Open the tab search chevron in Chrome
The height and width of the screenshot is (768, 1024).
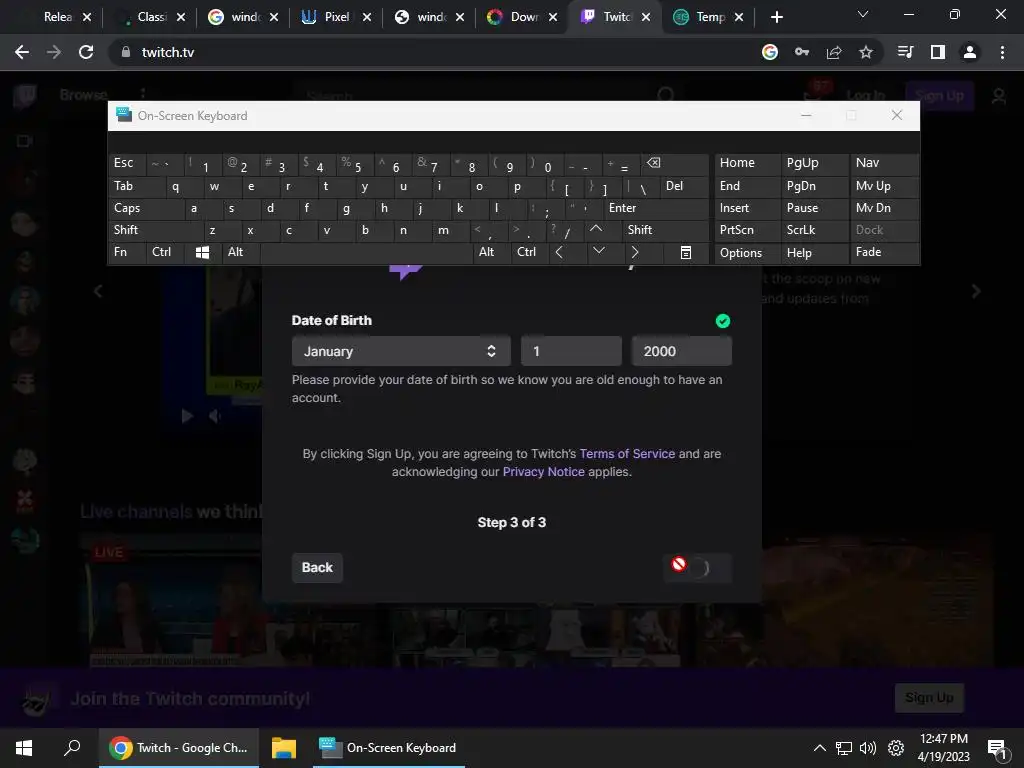tap(863, 14)
